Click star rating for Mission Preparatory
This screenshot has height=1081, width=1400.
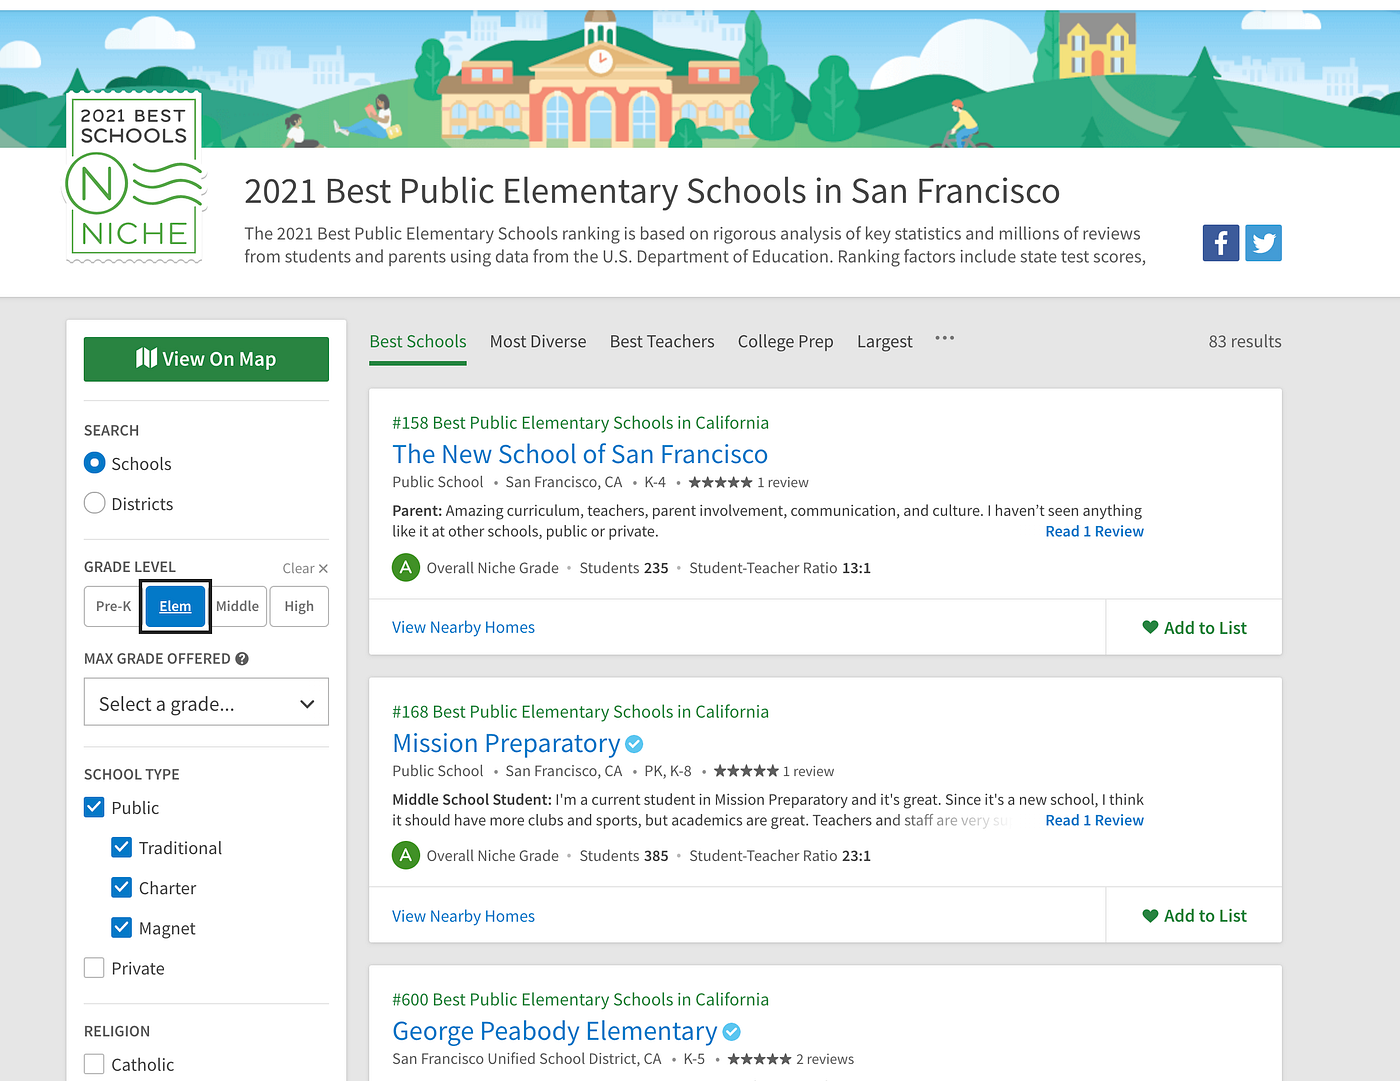pos(746,771)
